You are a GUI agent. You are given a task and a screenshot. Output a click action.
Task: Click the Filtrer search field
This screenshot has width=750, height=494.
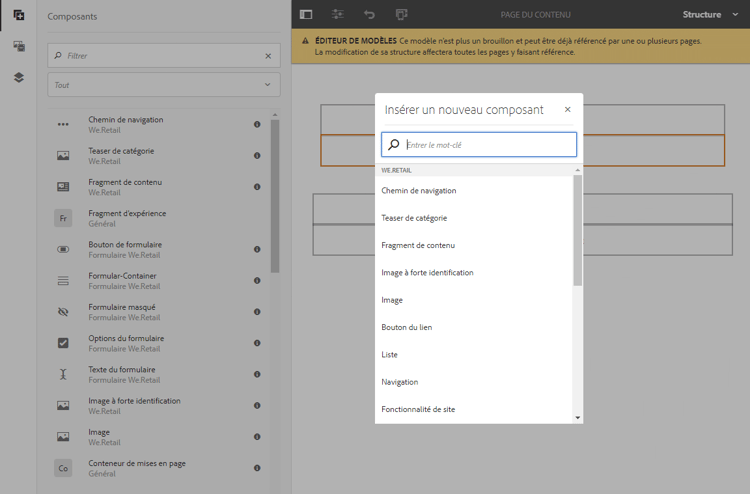164,55
